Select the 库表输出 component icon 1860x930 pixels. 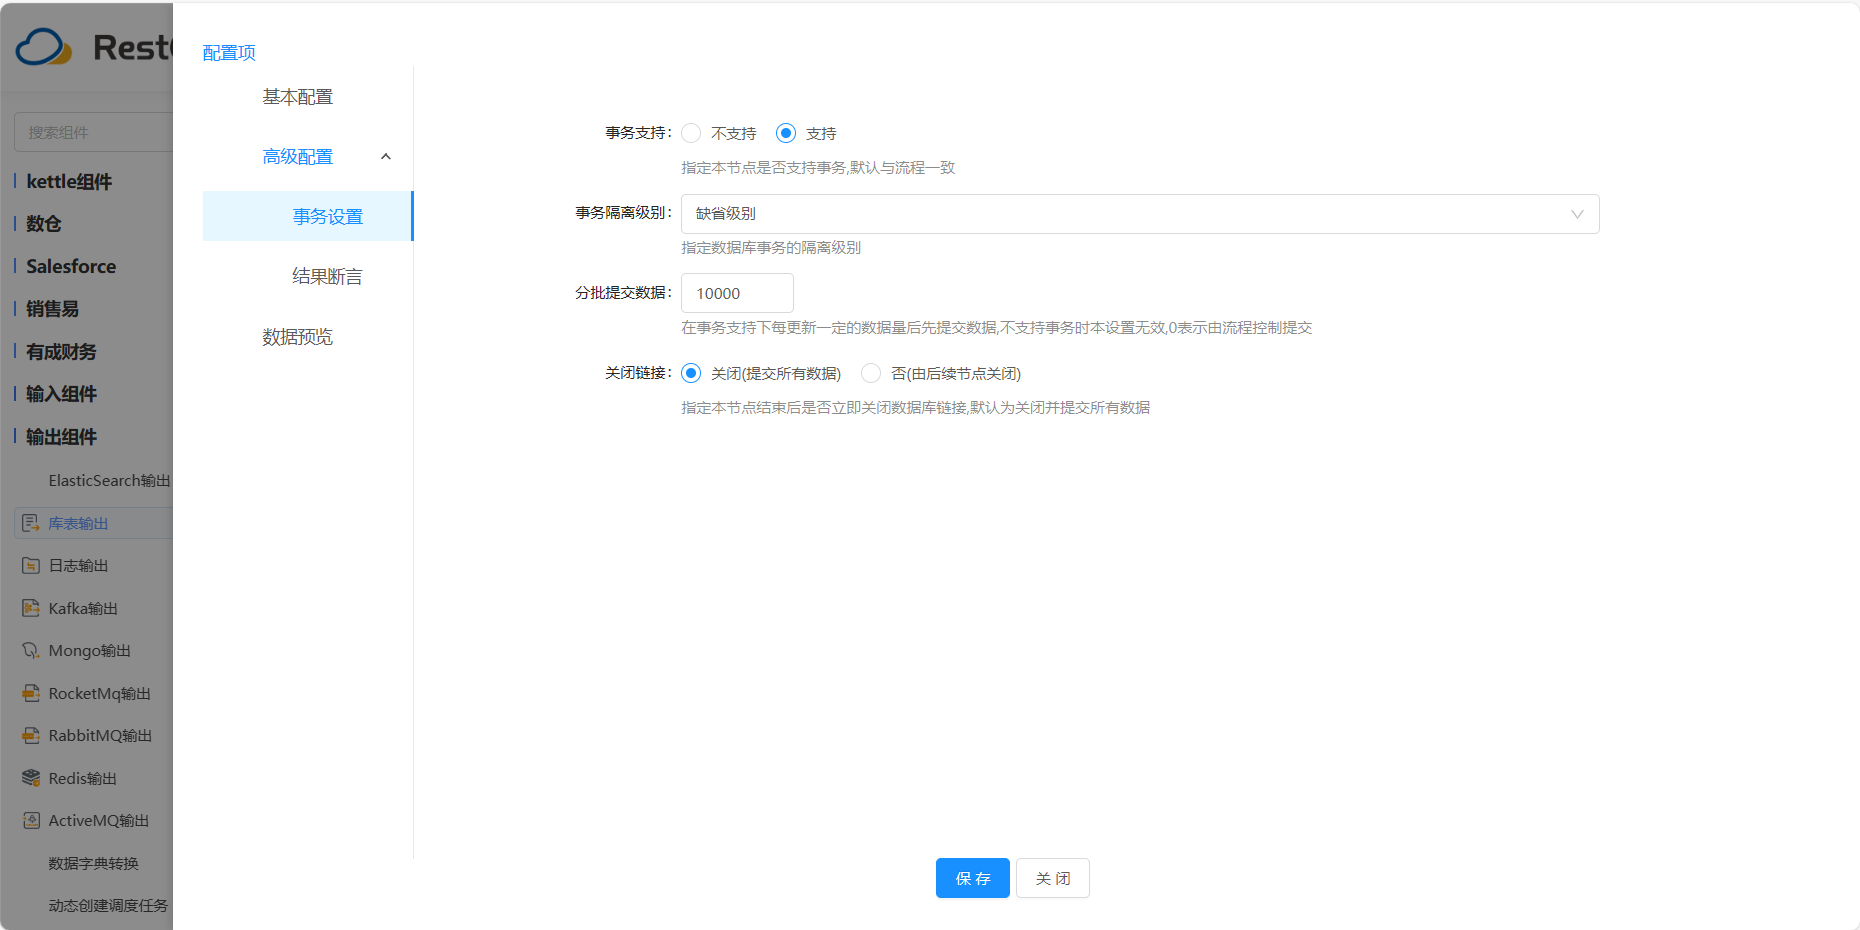(x=30, y=522)
